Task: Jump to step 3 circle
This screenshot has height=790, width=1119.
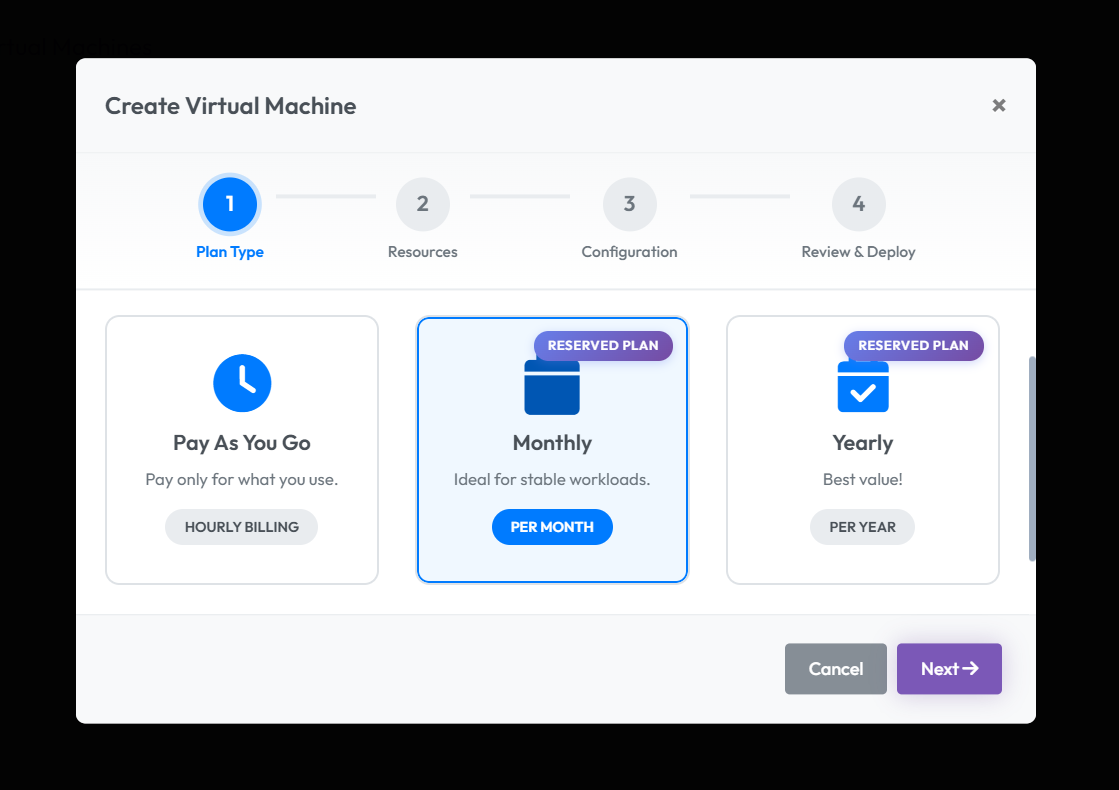Action: click(x=629, y=204)
